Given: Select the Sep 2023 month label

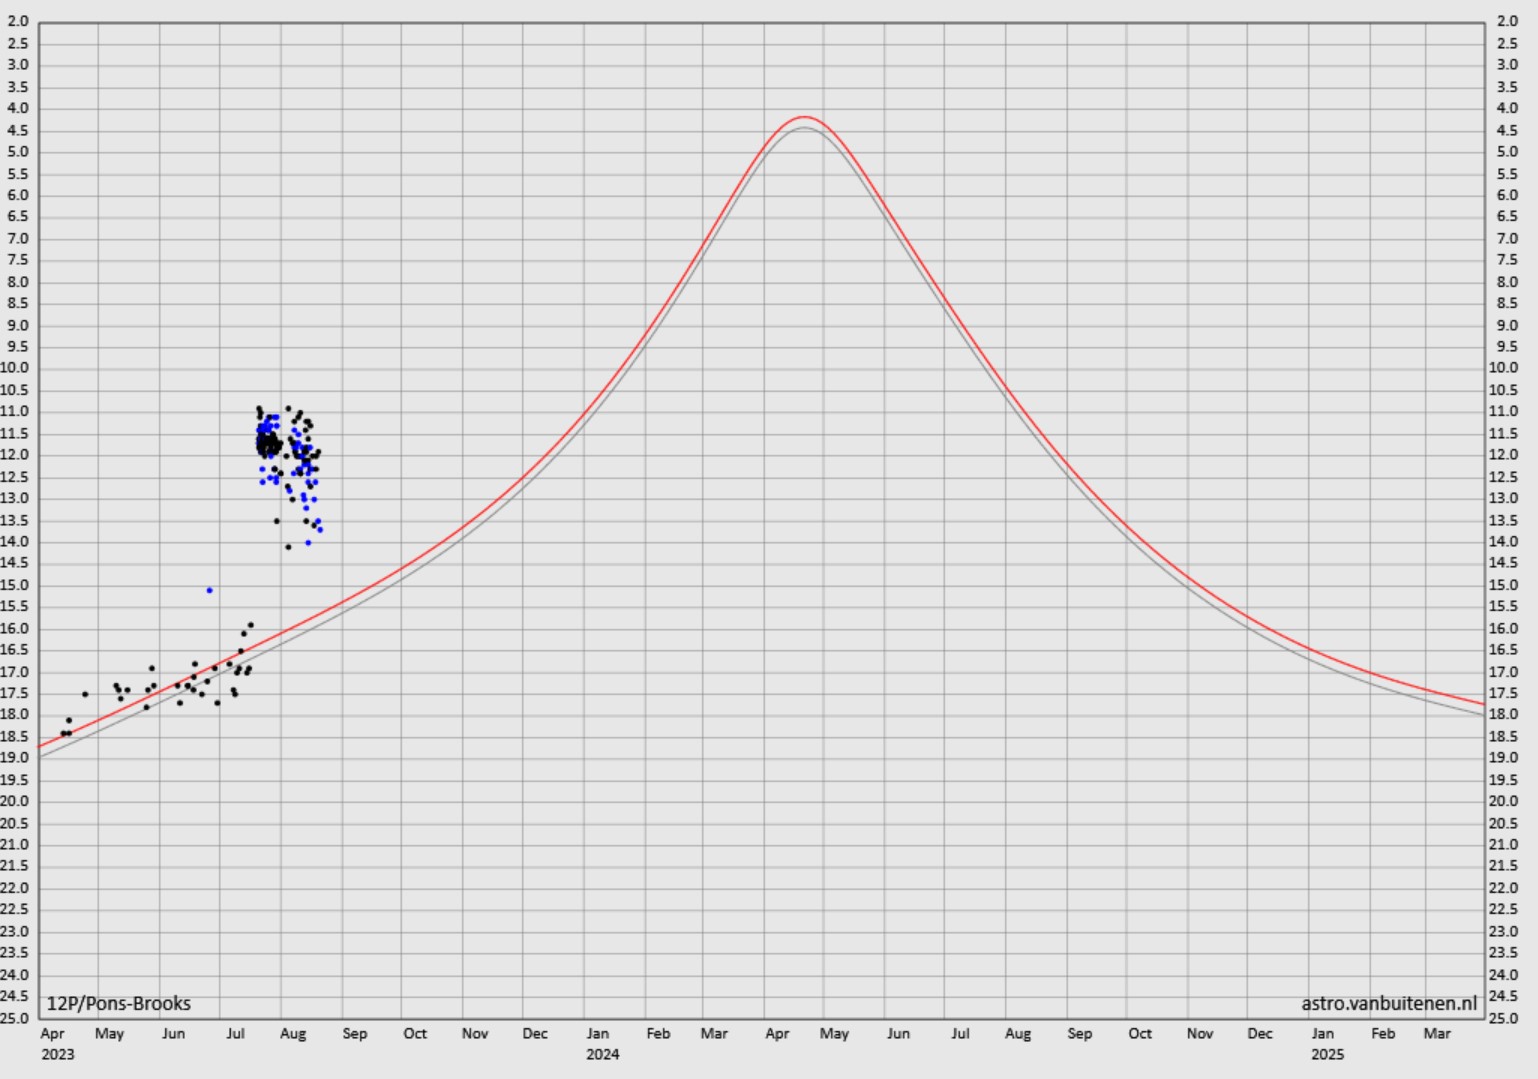Looking at the screenshot, I should 355,1033.
